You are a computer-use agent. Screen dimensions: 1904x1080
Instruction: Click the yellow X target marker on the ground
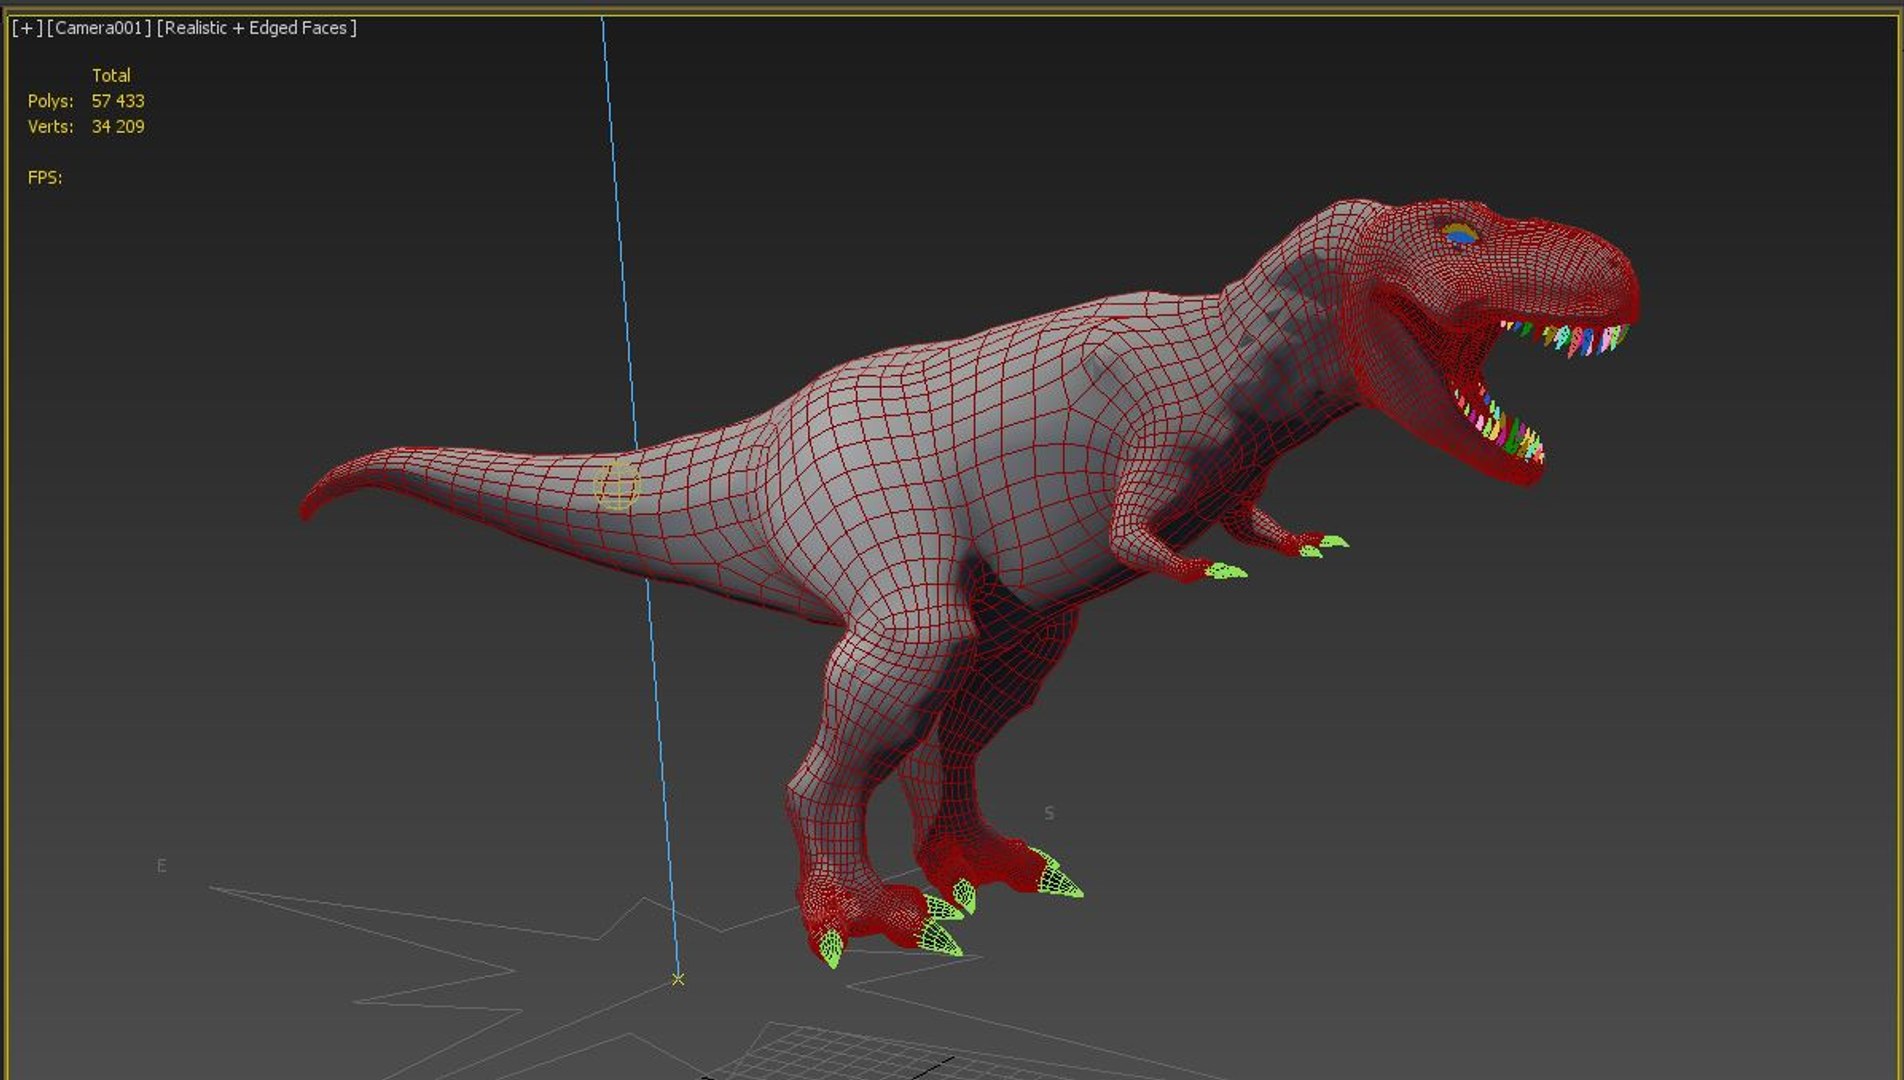click(x=678, y=979)
